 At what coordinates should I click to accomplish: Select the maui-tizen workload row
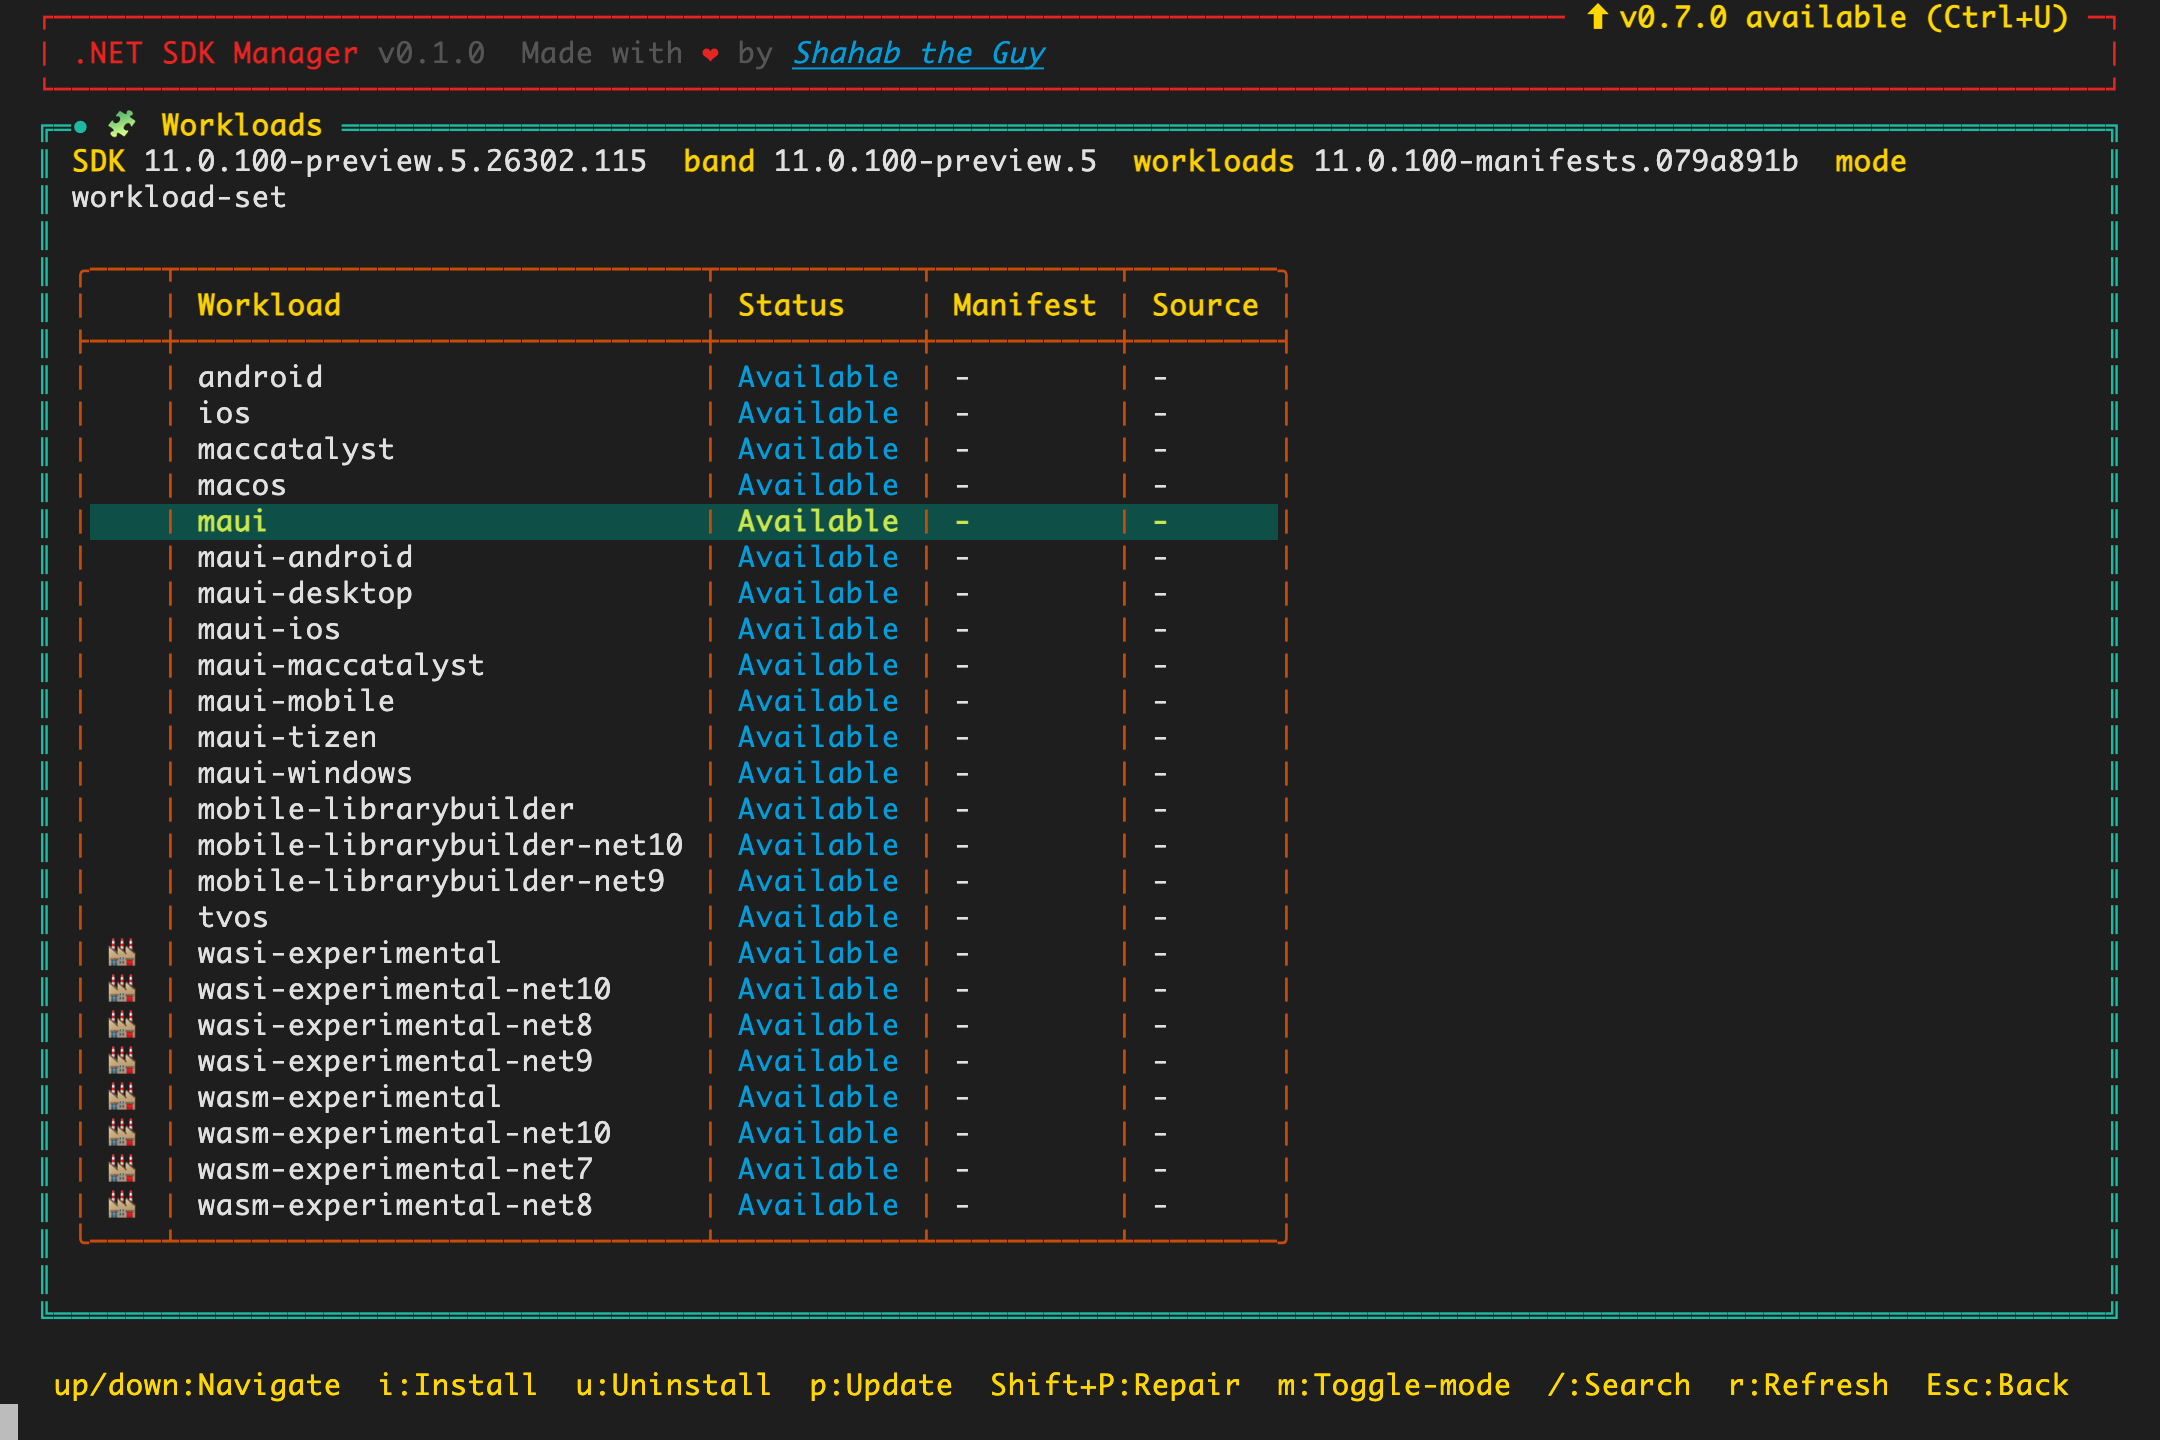pos(684,737)
